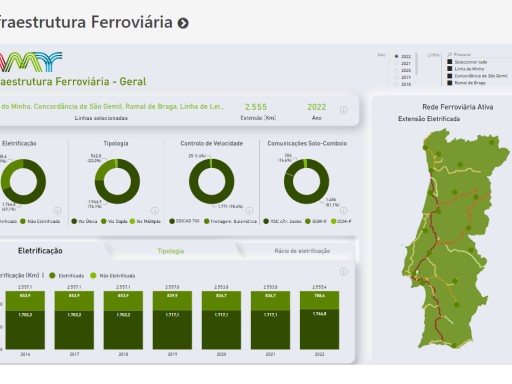Click the Infraestrutura Ferroviária - Geral title
This screenshot has width=512, height=384.
pyautogui.click(x=73, y=82)
